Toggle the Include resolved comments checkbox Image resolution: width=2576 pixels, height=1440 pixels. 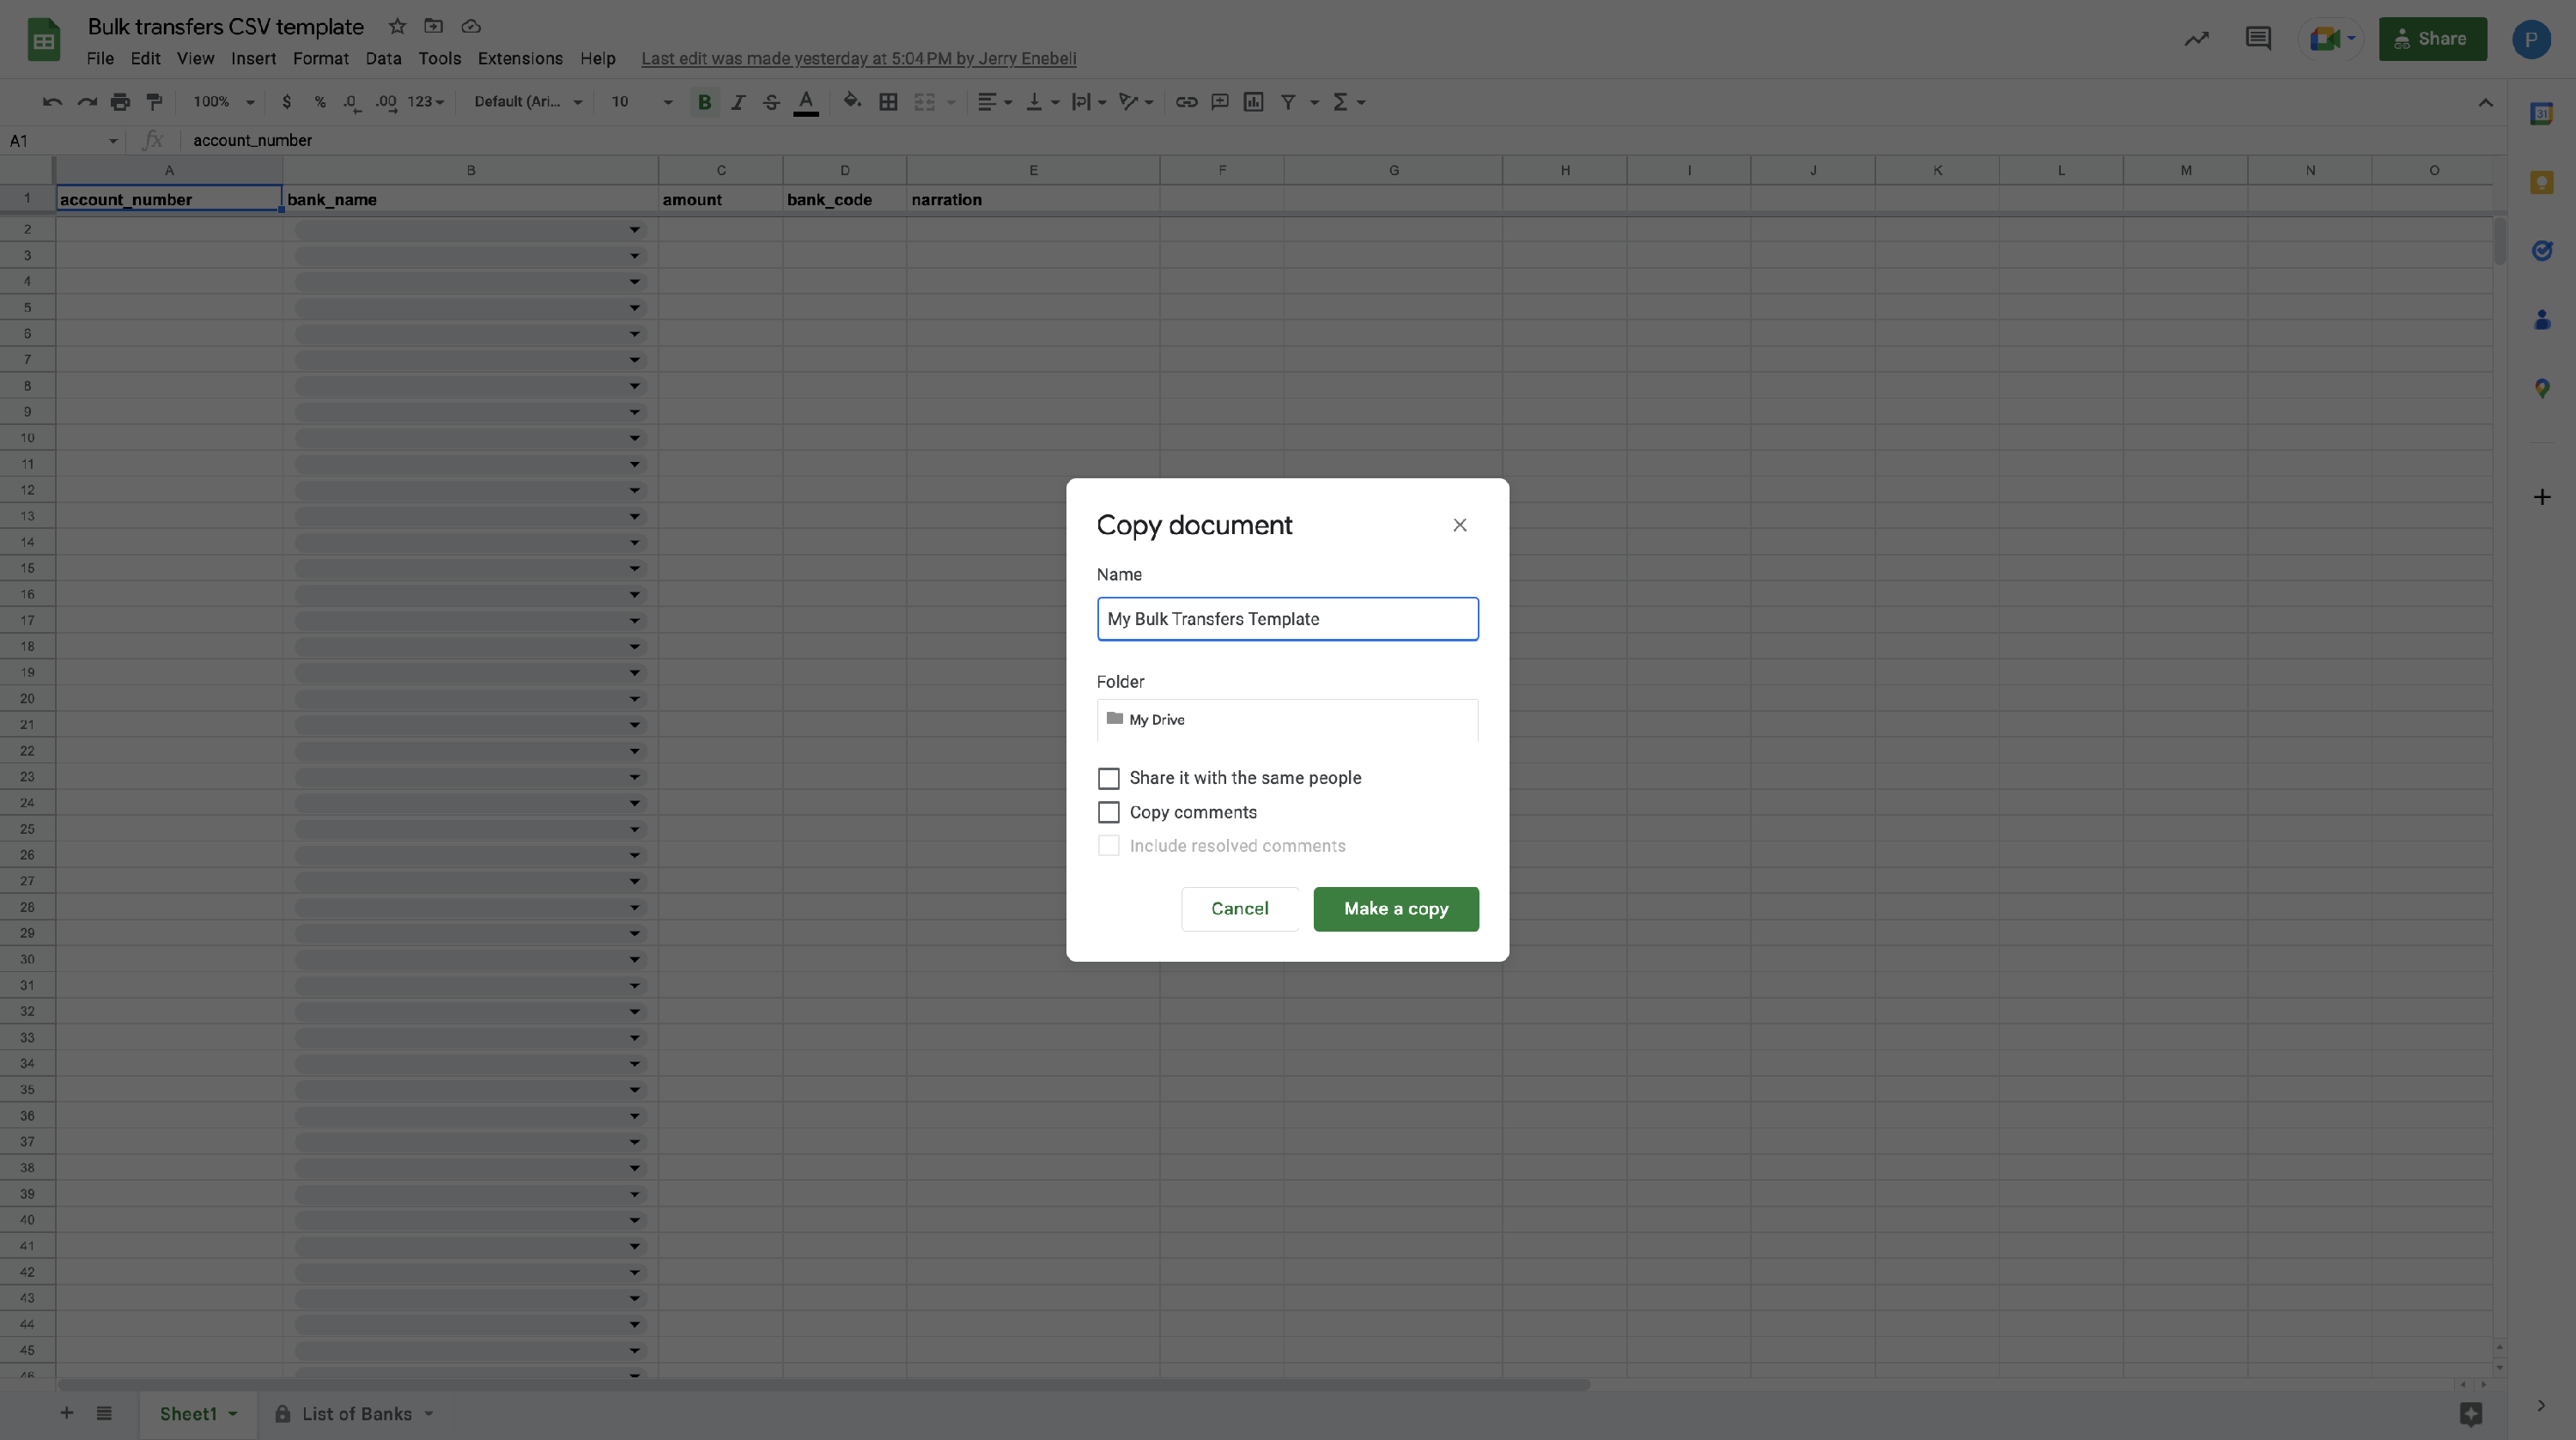[x=1108, y=846]
